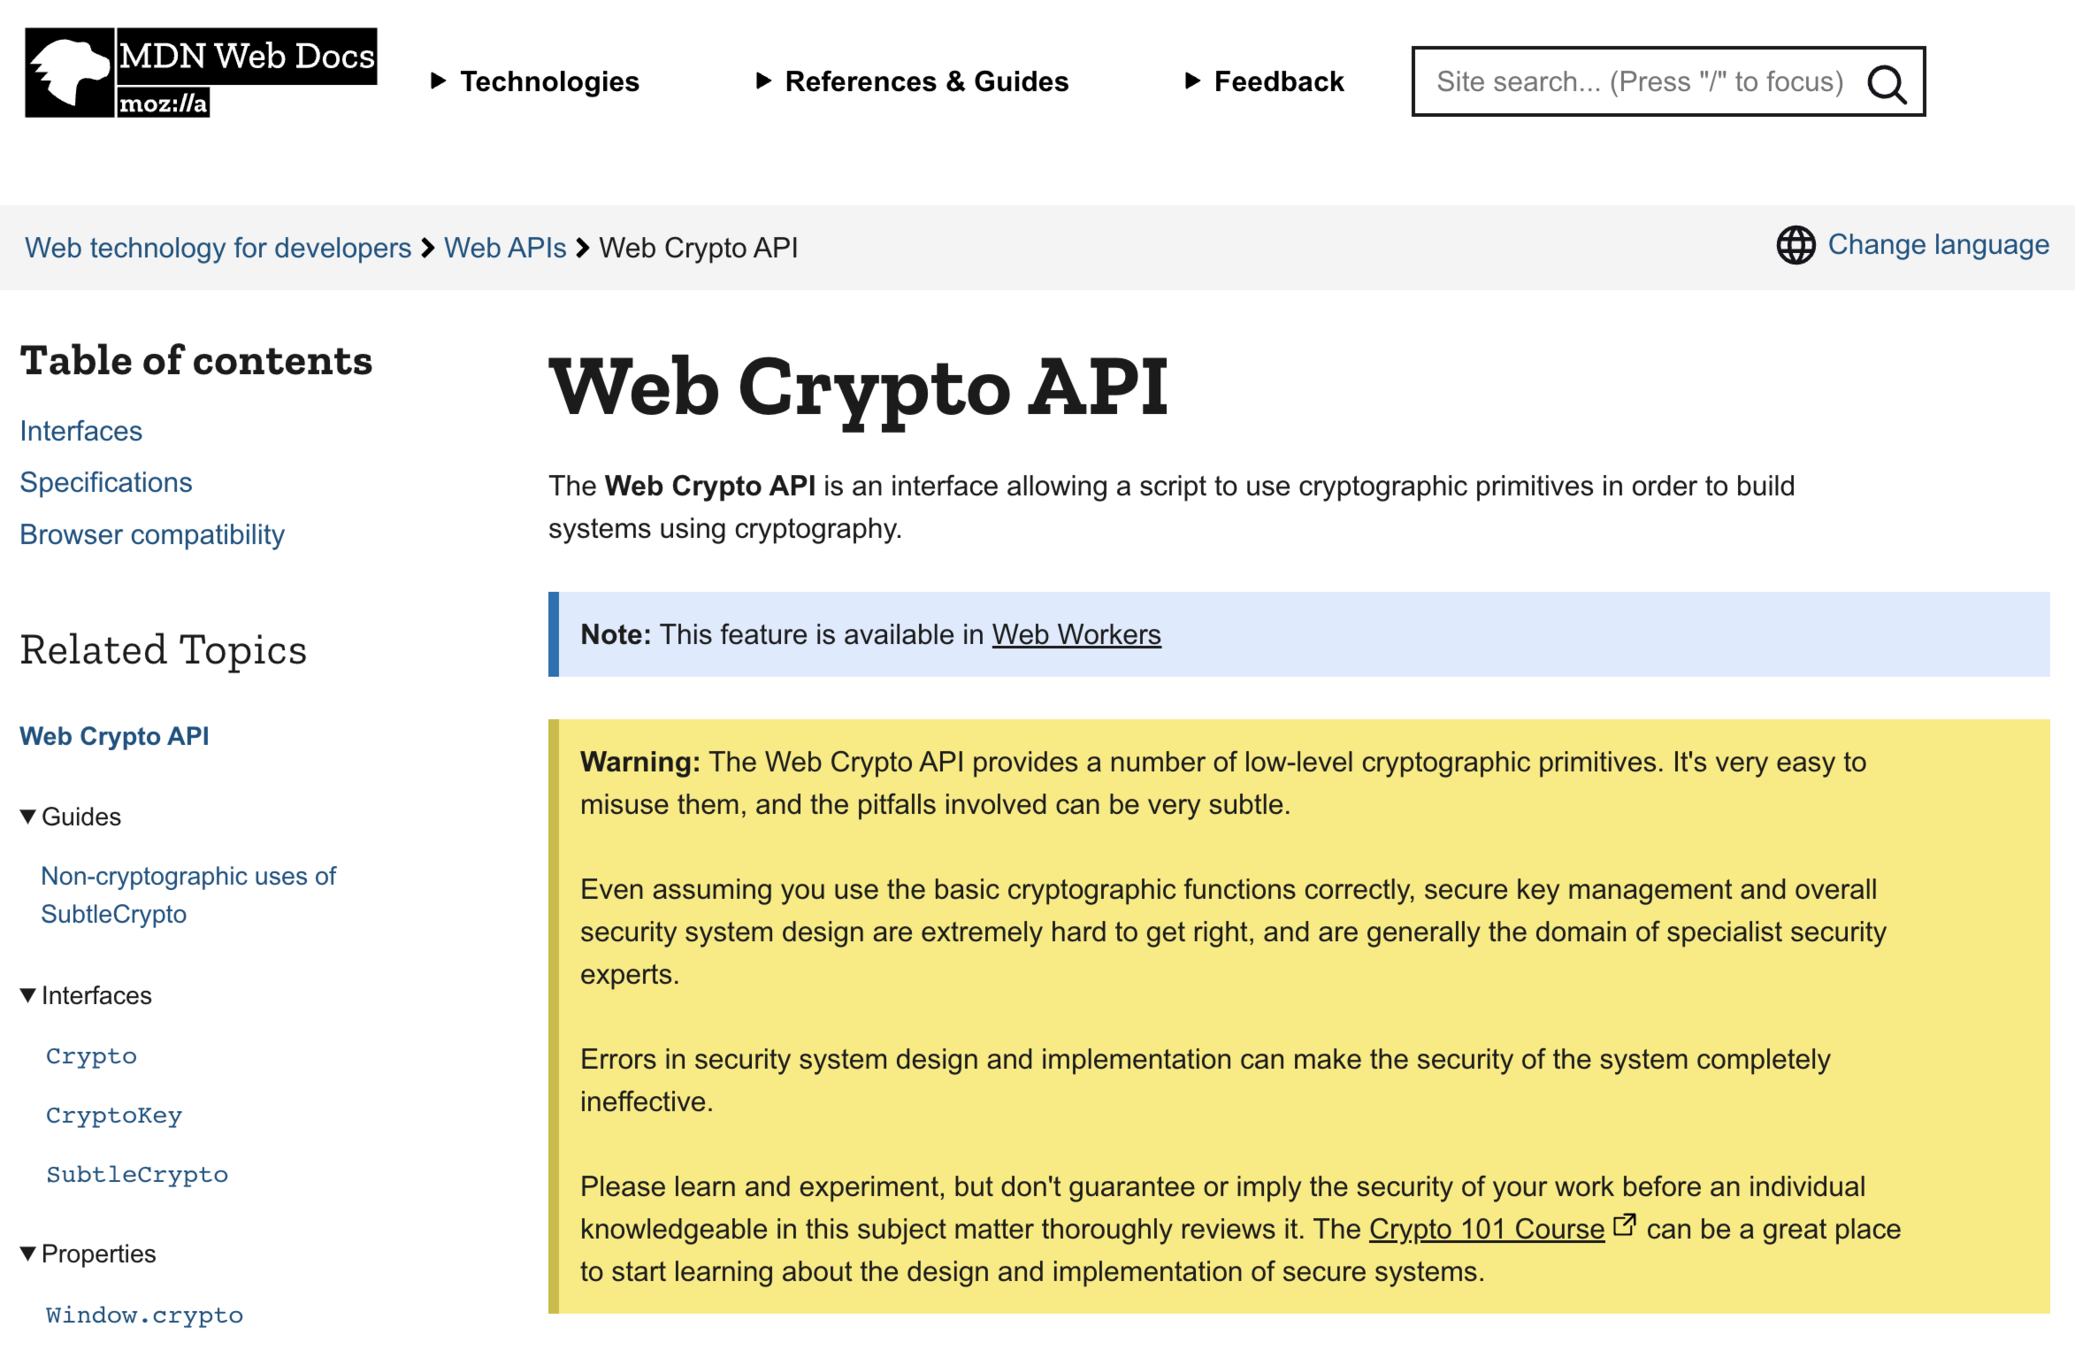The image size is (2075, 1350).
Task: Jump to Specifications in table of contents
Action: coord(106,483)
